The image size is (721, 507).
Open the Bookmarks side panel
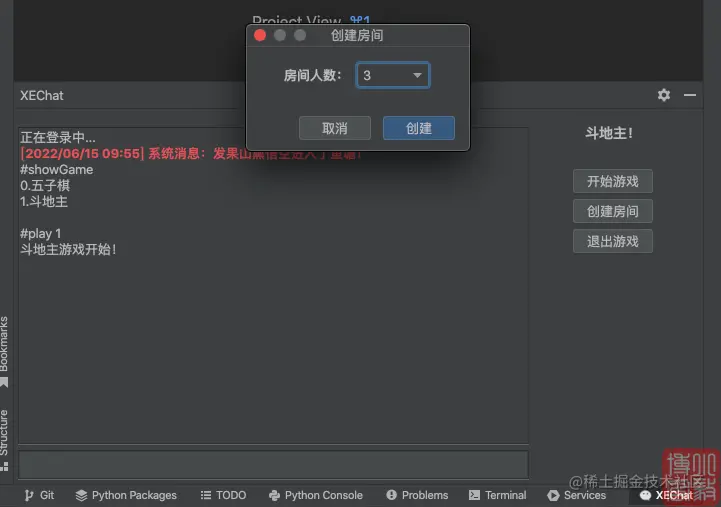(x=4, y=352)
